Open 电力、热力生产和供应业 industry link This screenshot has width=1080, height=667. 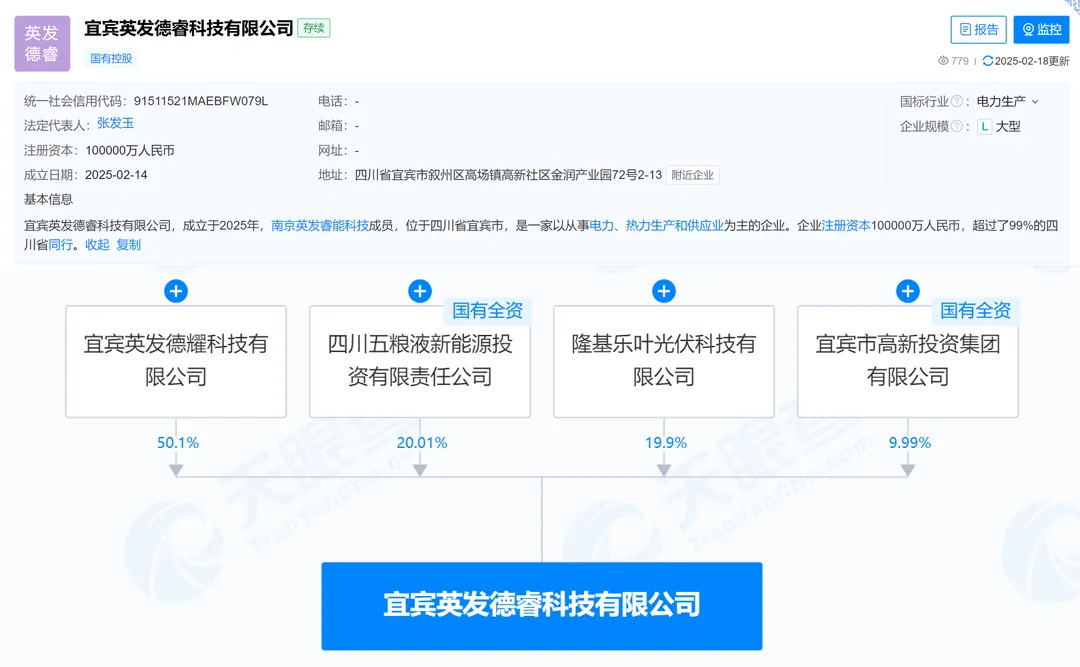[656, 225]
